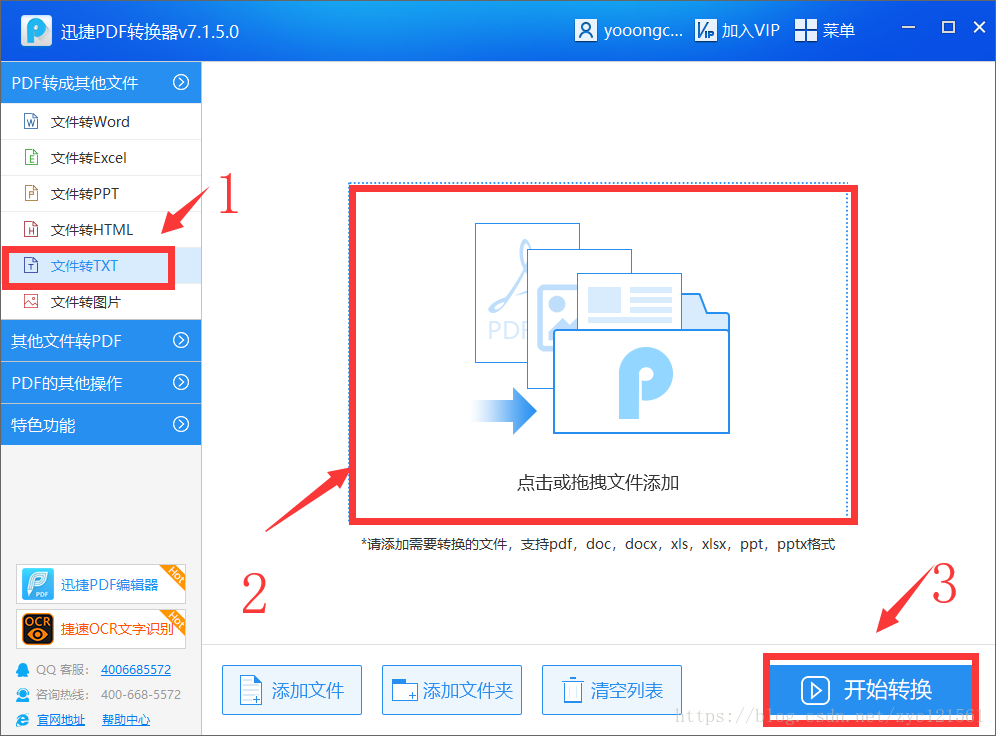The height and width of the screenshot is (736, 996).
Task: Click the yooongc... username text
Action: coord(643,30)
